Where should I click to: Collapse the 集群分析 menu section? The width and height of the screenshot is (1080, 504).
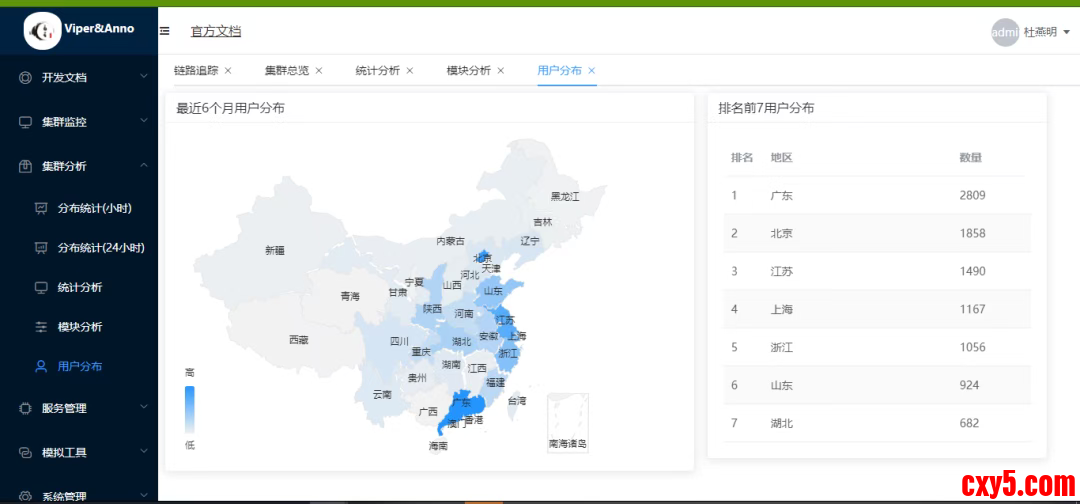[144, 166]
